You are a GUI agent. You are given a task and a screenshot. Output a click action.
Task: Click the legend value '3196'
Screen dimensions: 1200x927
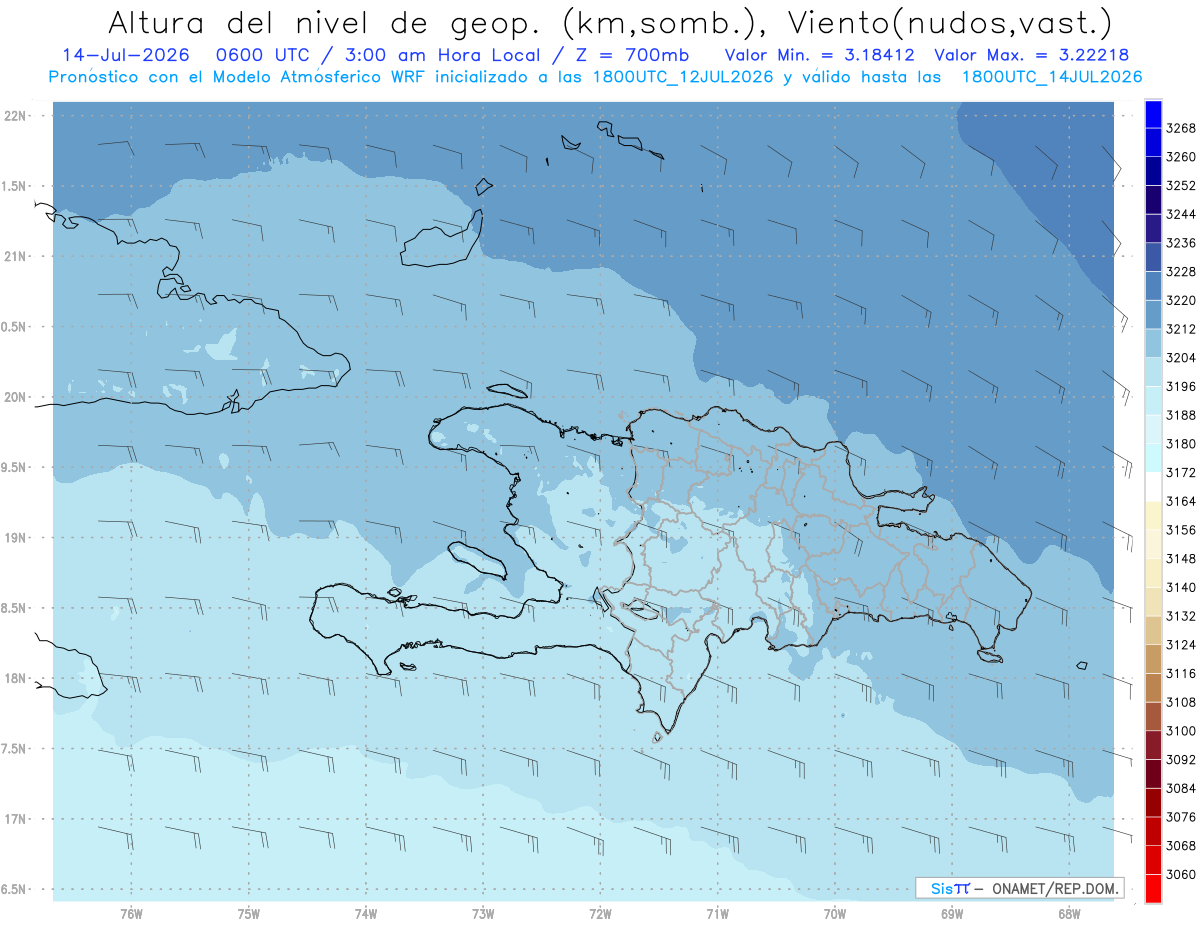click(x=1180, y=386)
